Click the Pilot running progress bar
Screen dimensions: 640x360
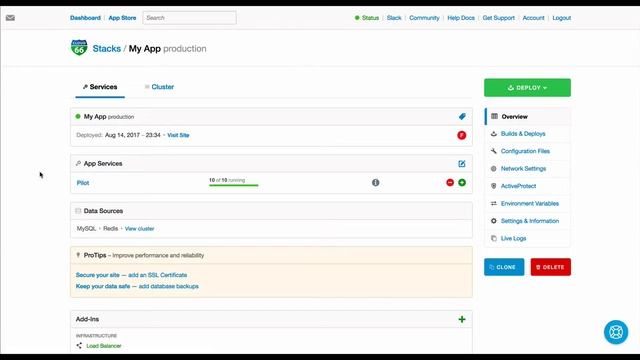(x=233, y=185)
